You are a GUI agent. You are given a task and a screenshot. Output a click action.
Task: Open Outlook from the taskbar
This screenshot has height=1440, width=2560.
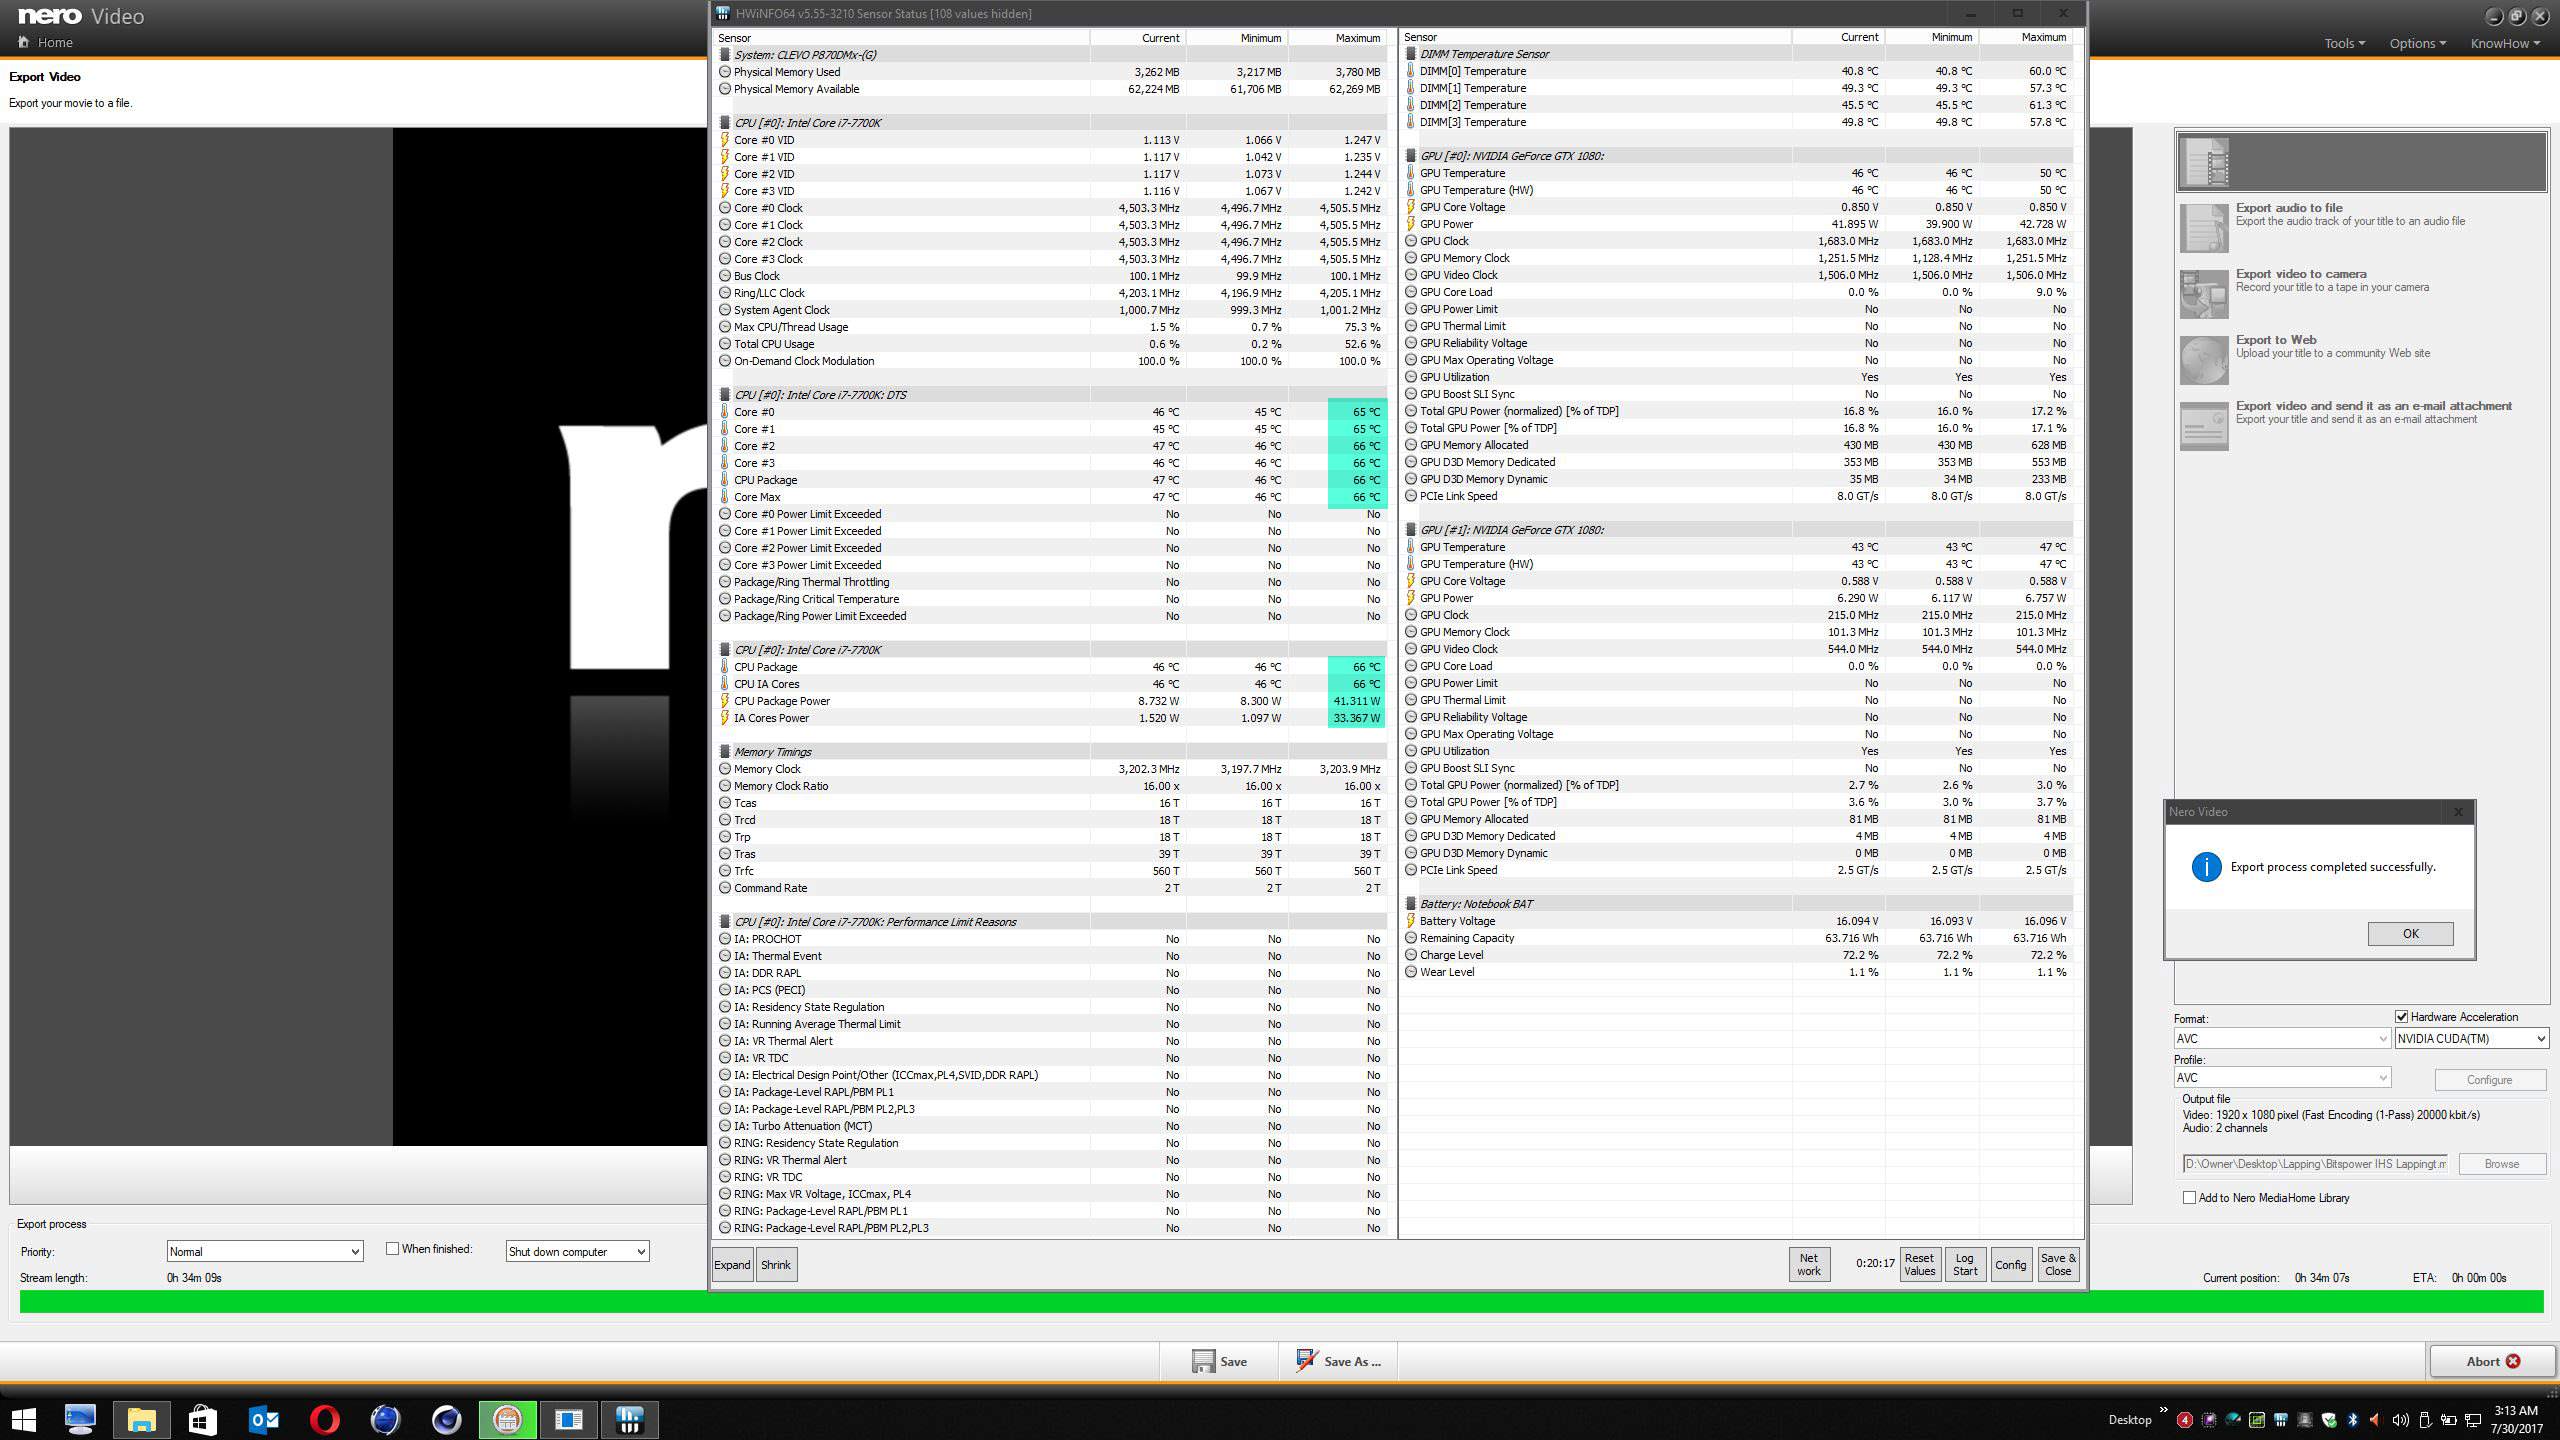[264, 1419]
